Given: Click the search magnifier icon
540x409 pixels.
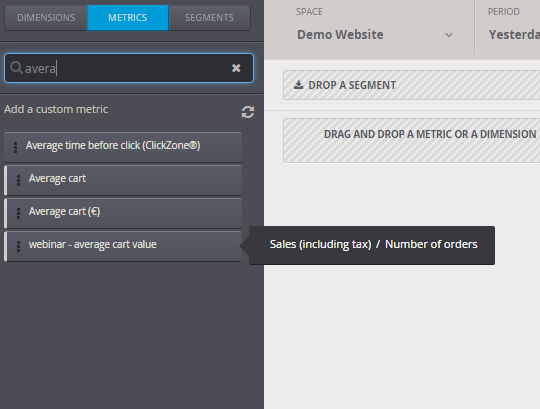Looking at the screenshot, I should pos(16,68).
